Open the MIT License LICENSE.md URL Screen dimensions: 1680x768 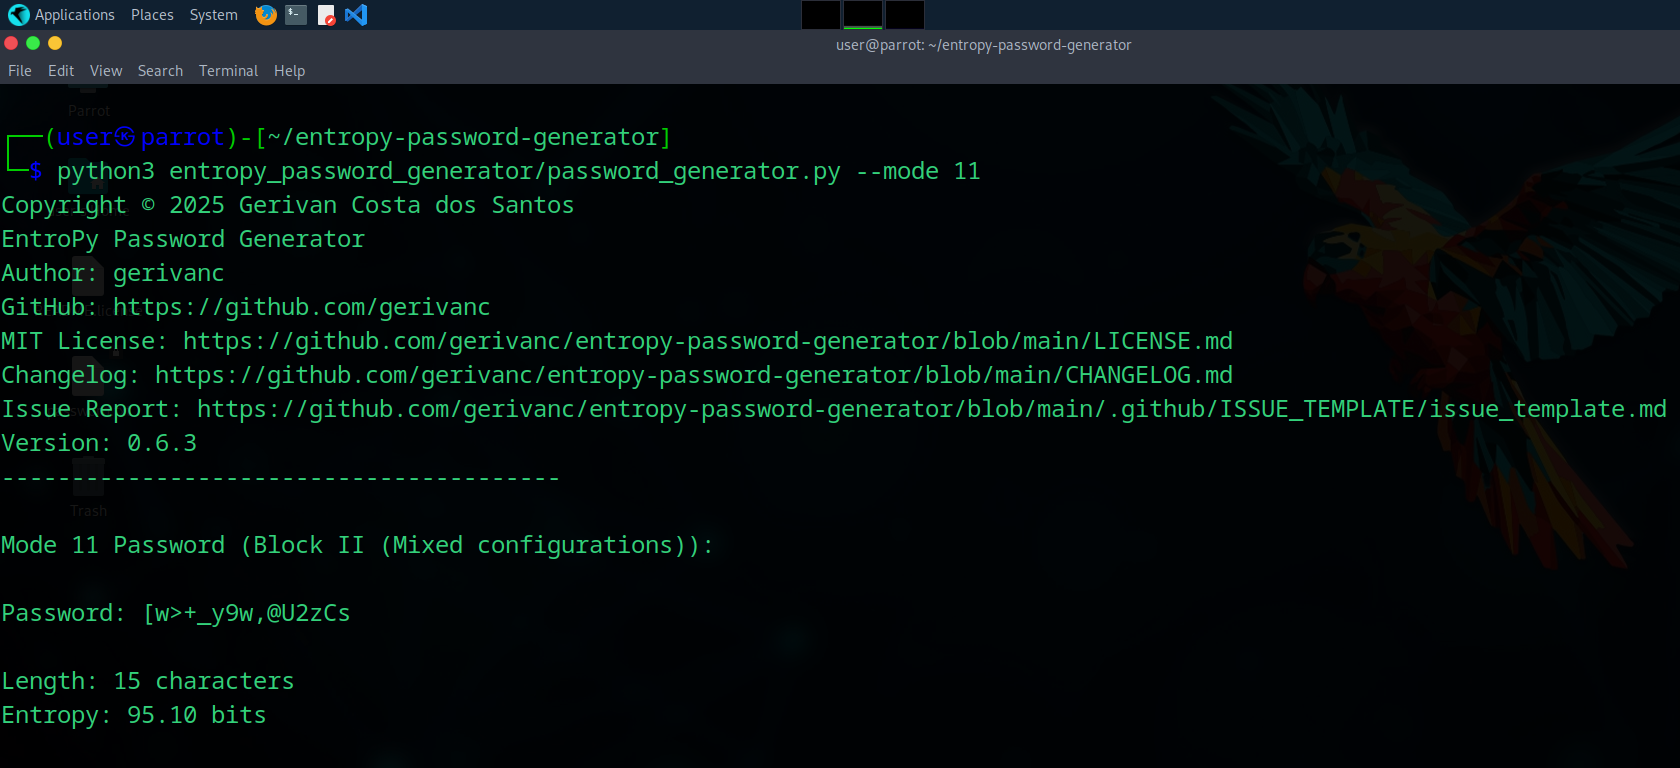(708, 341)
